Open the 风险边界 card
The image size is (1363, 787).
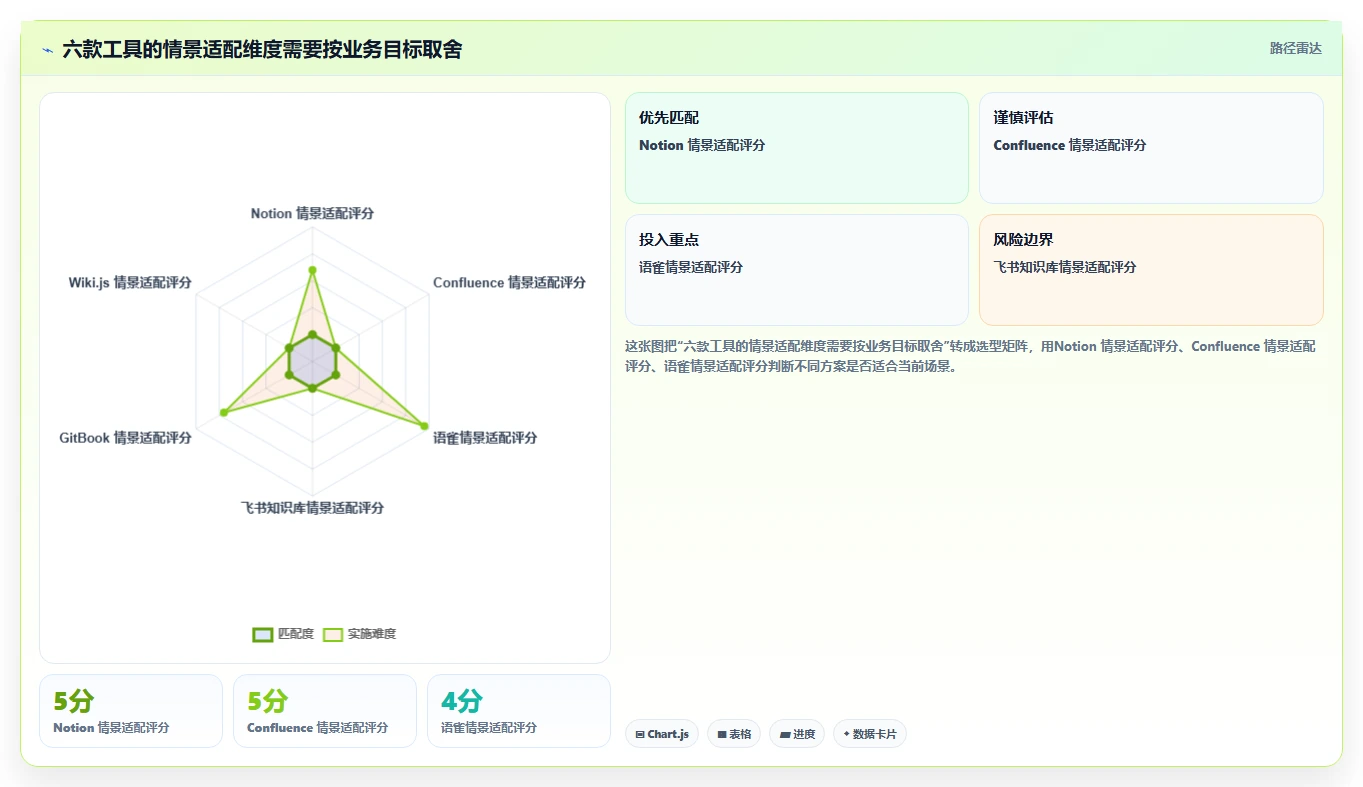(1151, 270)
